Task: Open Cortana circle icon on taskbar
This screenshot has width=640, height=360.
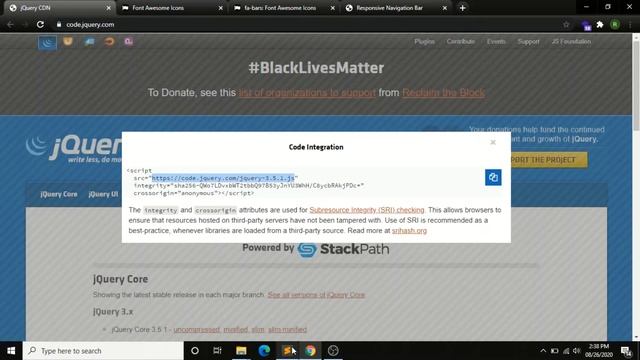Action: click(x=195, y=351)
